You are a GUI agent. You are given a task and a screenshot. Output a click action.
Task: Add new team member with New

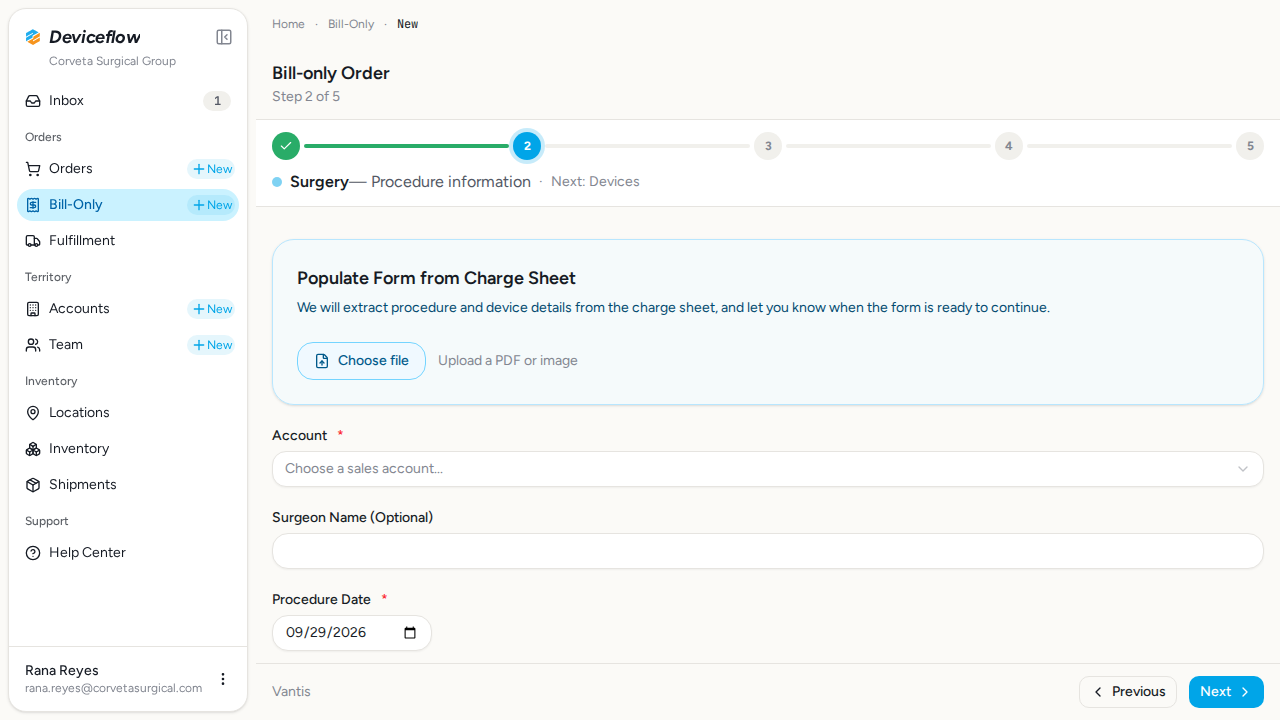[212, 345]
